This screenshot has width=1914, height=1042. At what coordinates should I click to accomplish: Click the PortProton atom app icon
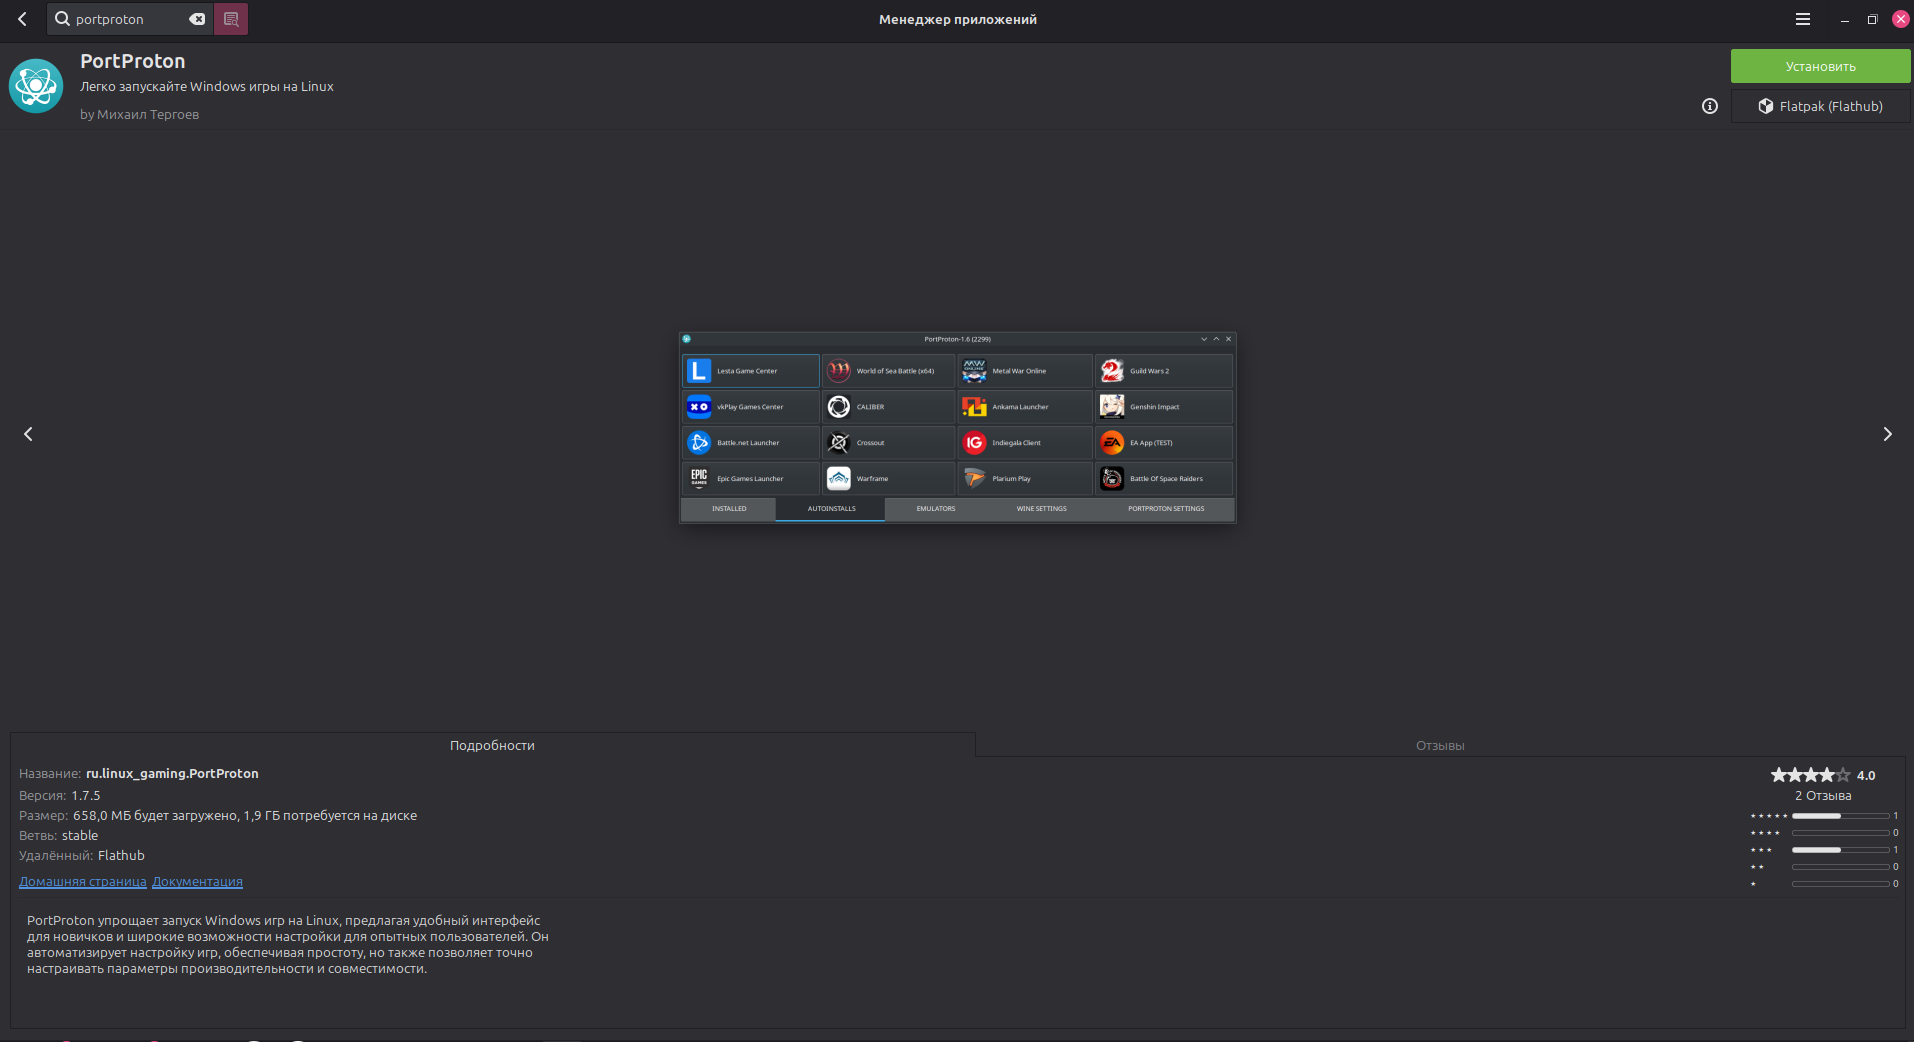[x=36, y=86]
